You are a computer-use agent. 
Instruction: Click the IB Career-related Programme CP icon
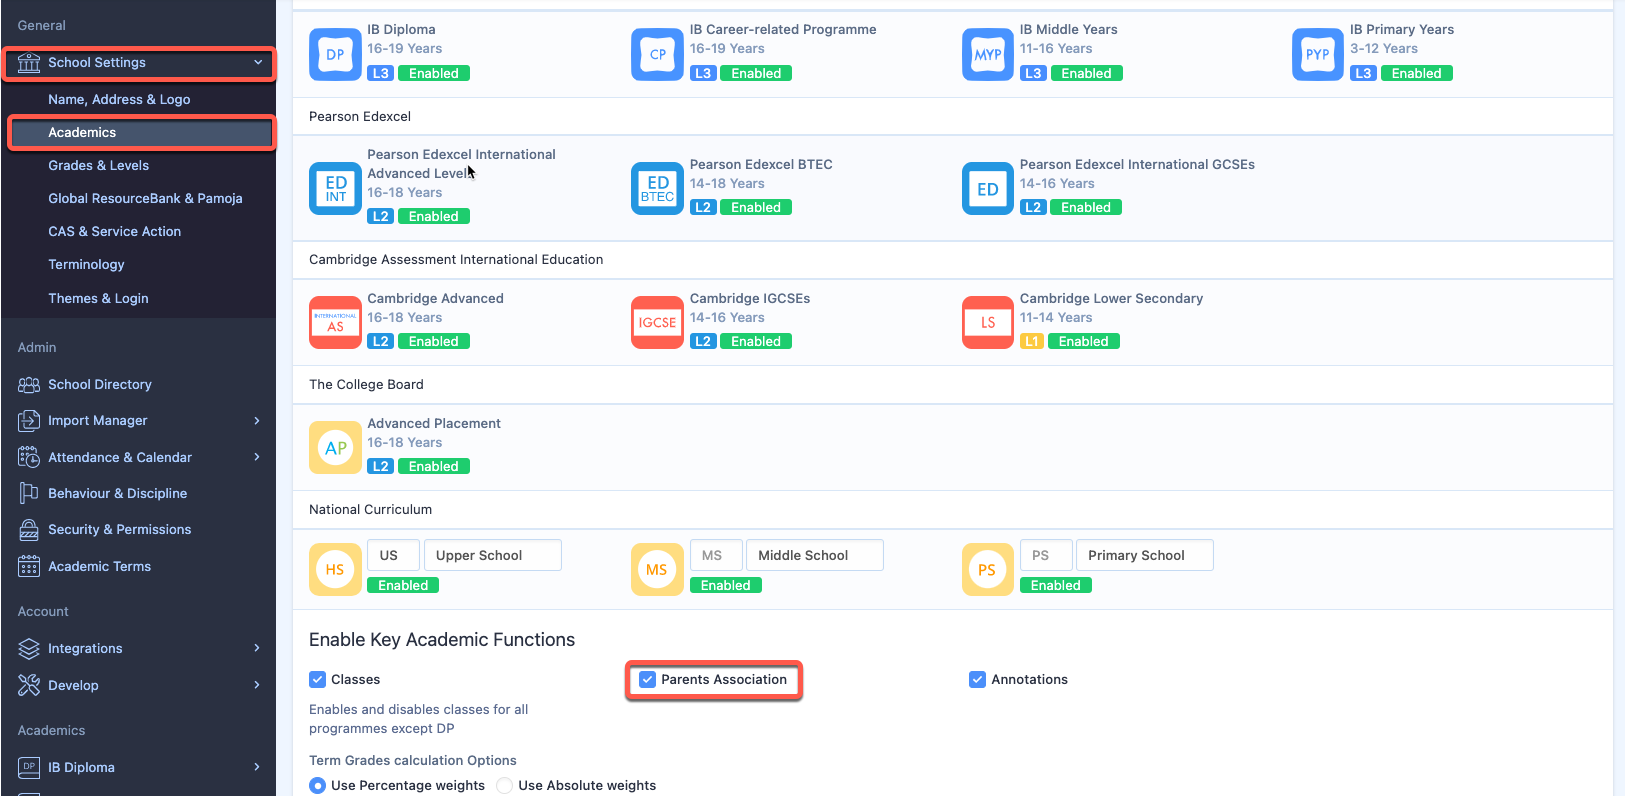pyautogui.click(x=657, y=55)
